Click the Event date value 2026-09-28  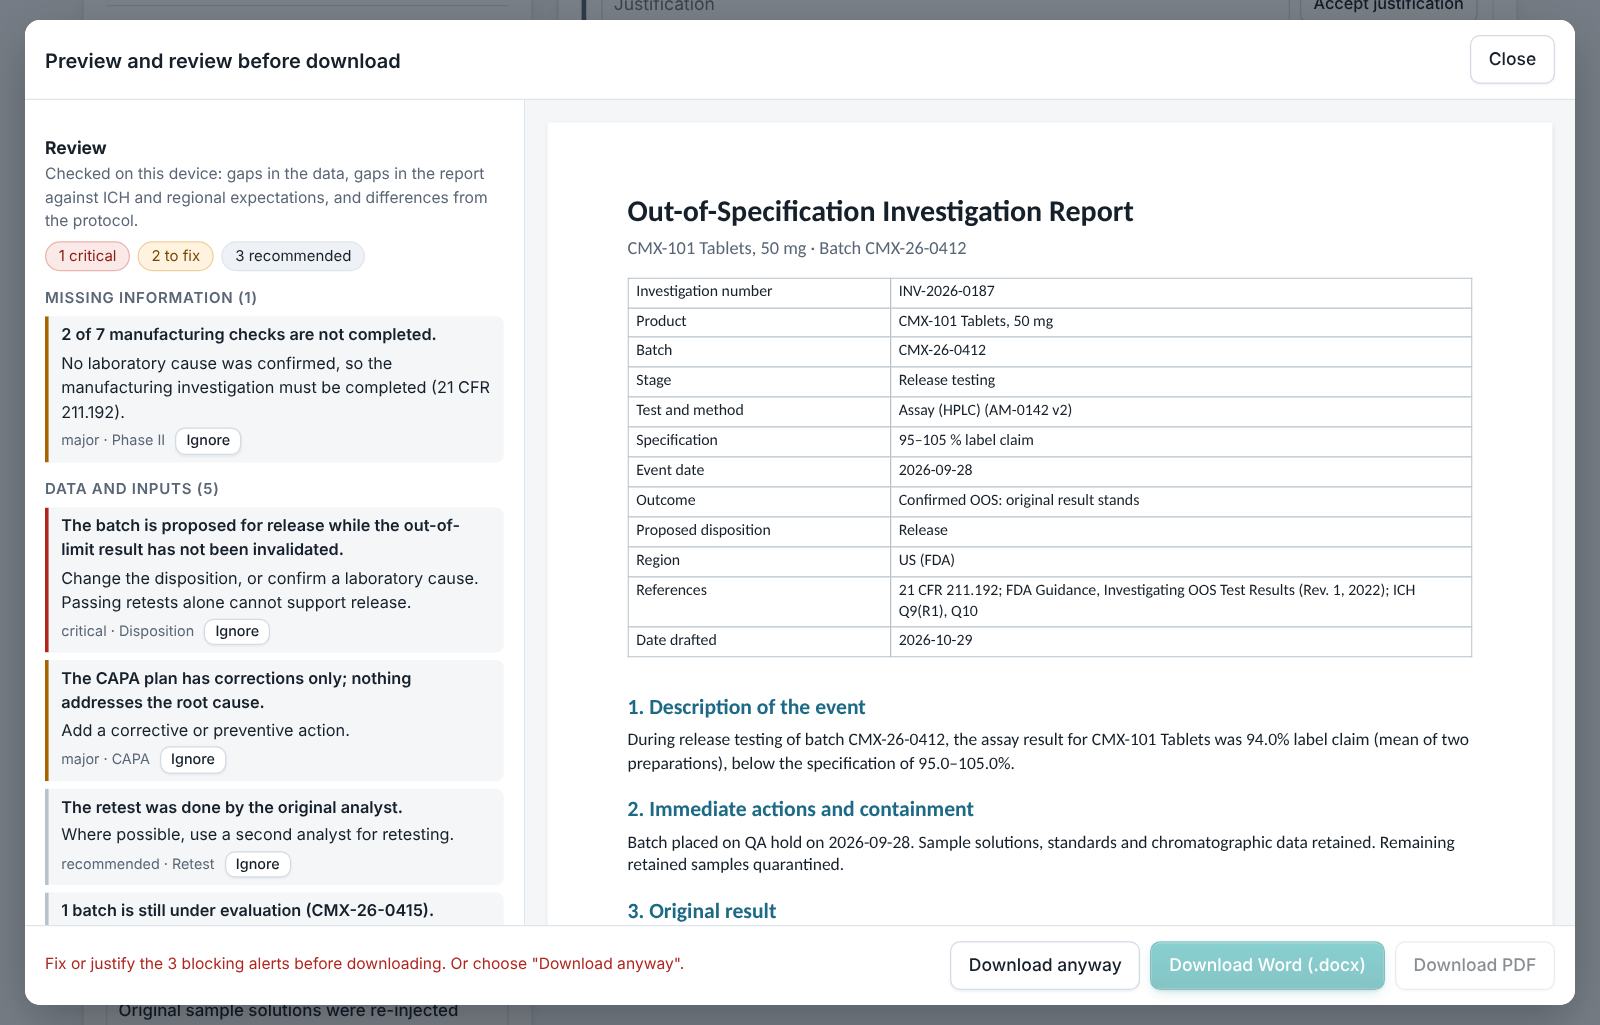click(1180, 471)
